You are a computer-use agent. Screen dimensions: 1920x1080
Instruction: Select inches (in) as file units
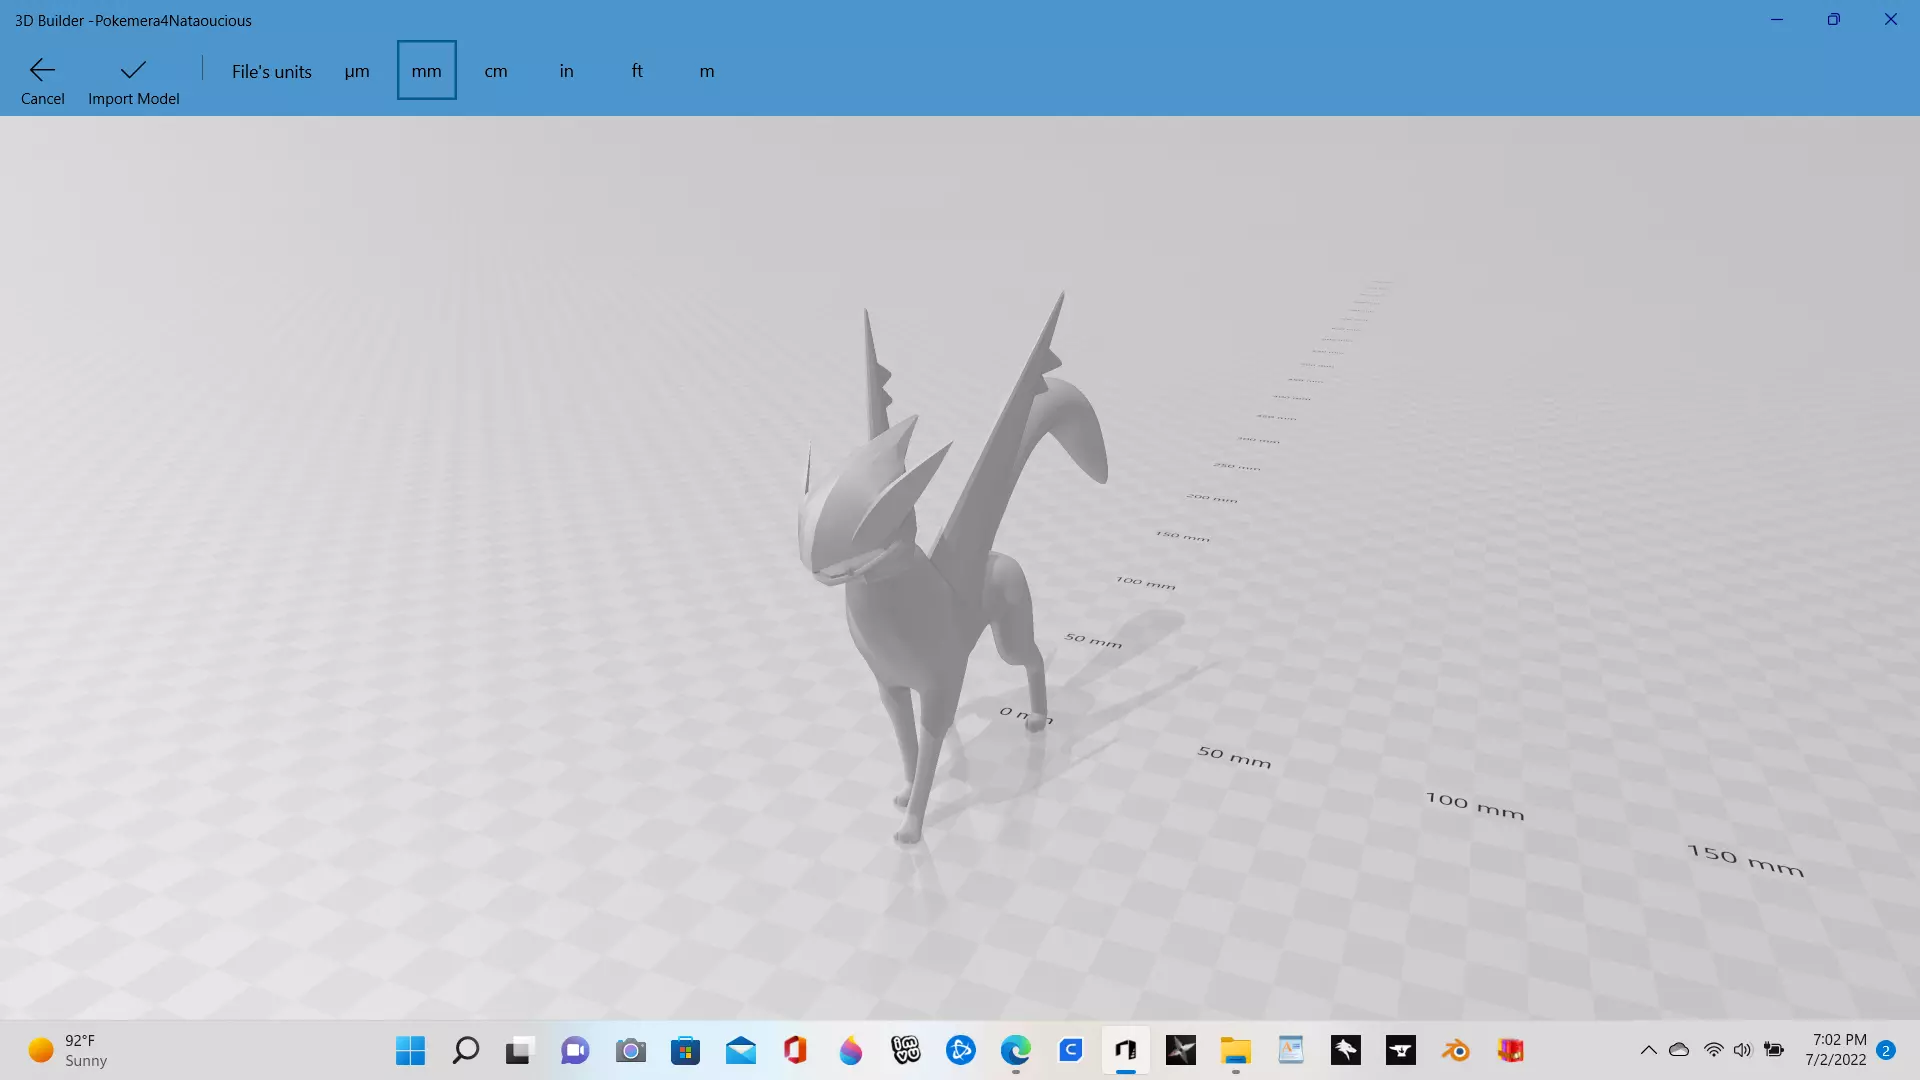pyautogui.click(x=566, y=71)
